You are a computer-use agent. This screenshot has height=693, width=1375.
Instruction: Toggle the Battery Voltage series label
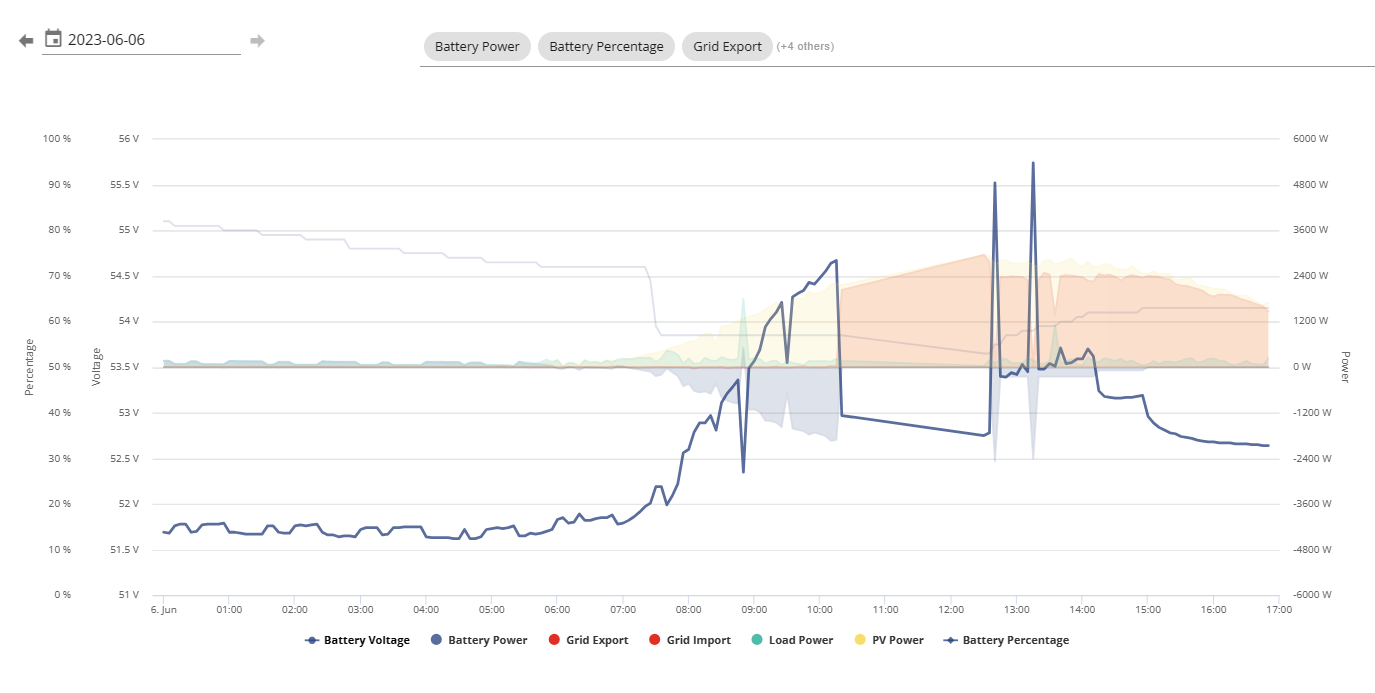pos(367,640)
